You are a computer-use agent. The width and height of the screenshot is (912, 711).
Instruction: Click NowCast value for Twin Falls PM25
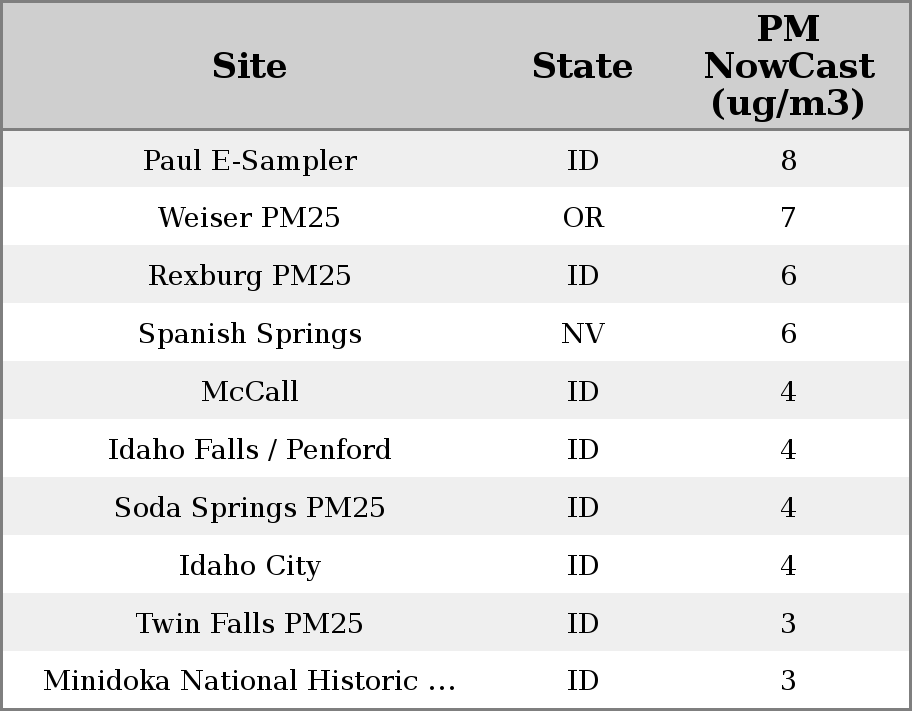pos(788,624)
